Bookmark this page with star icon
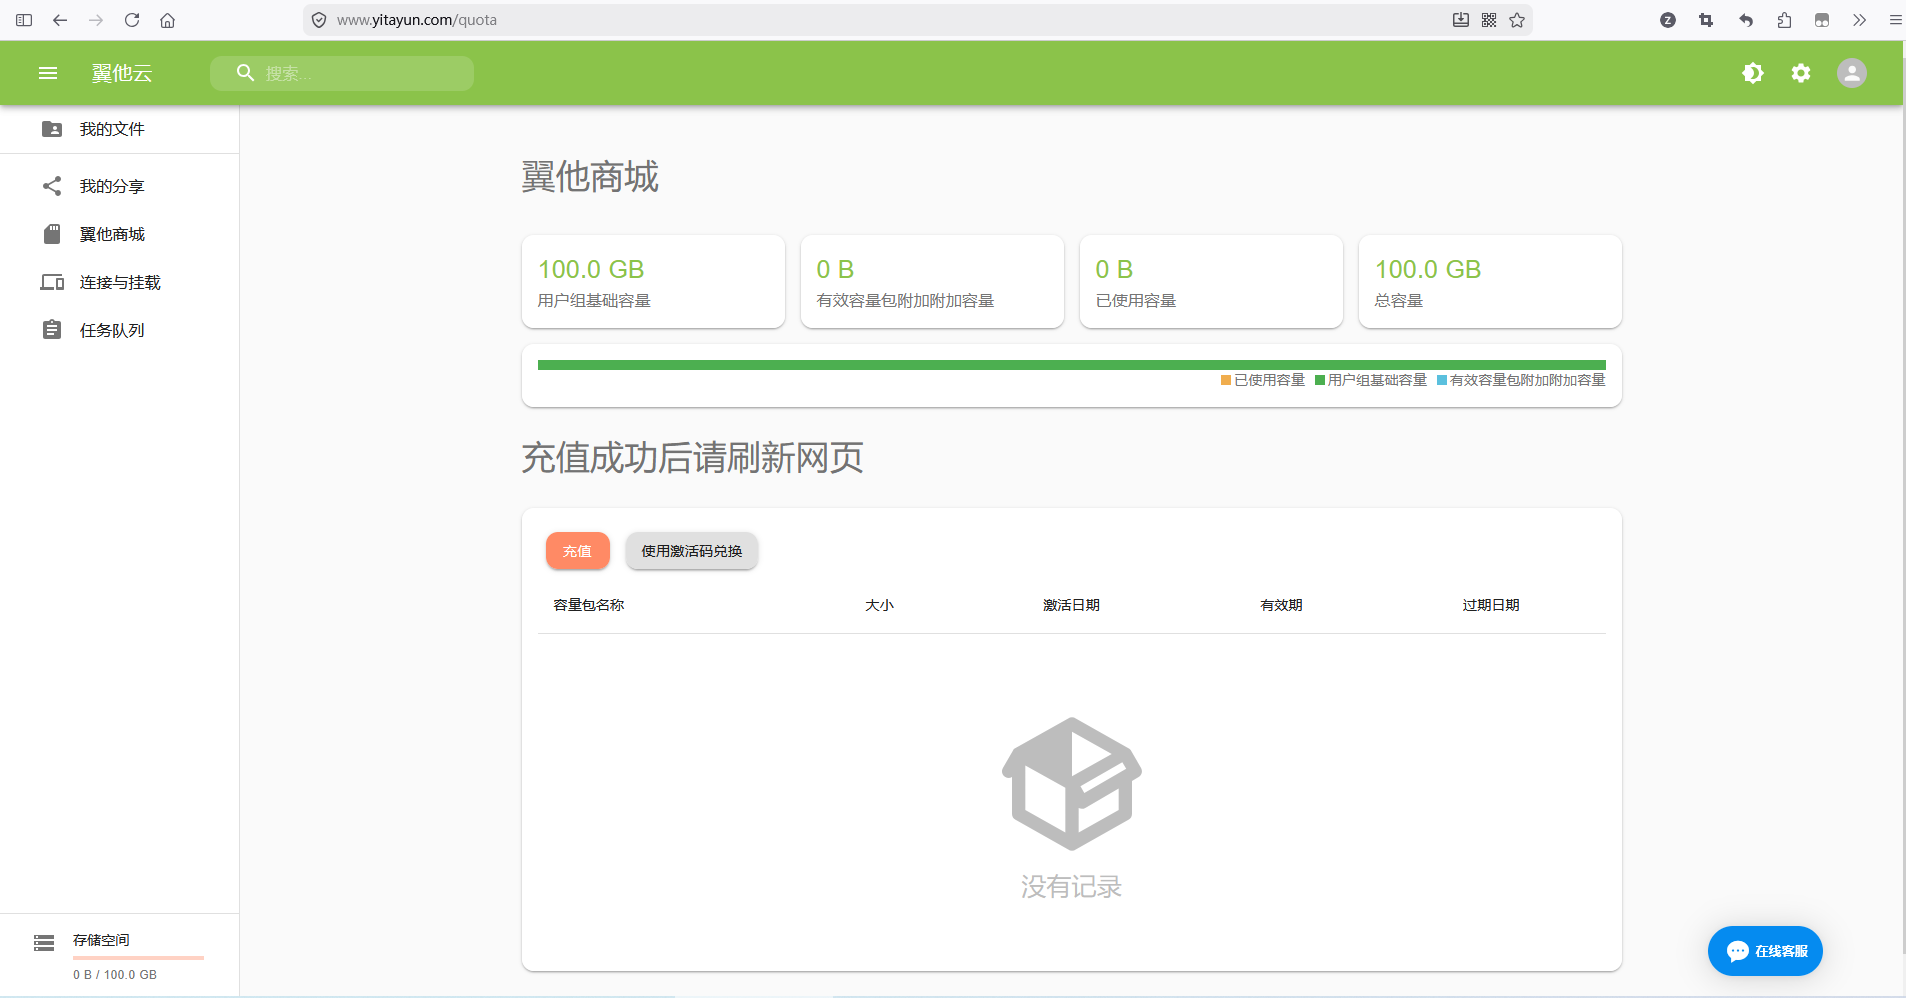 click(1517, 20)
